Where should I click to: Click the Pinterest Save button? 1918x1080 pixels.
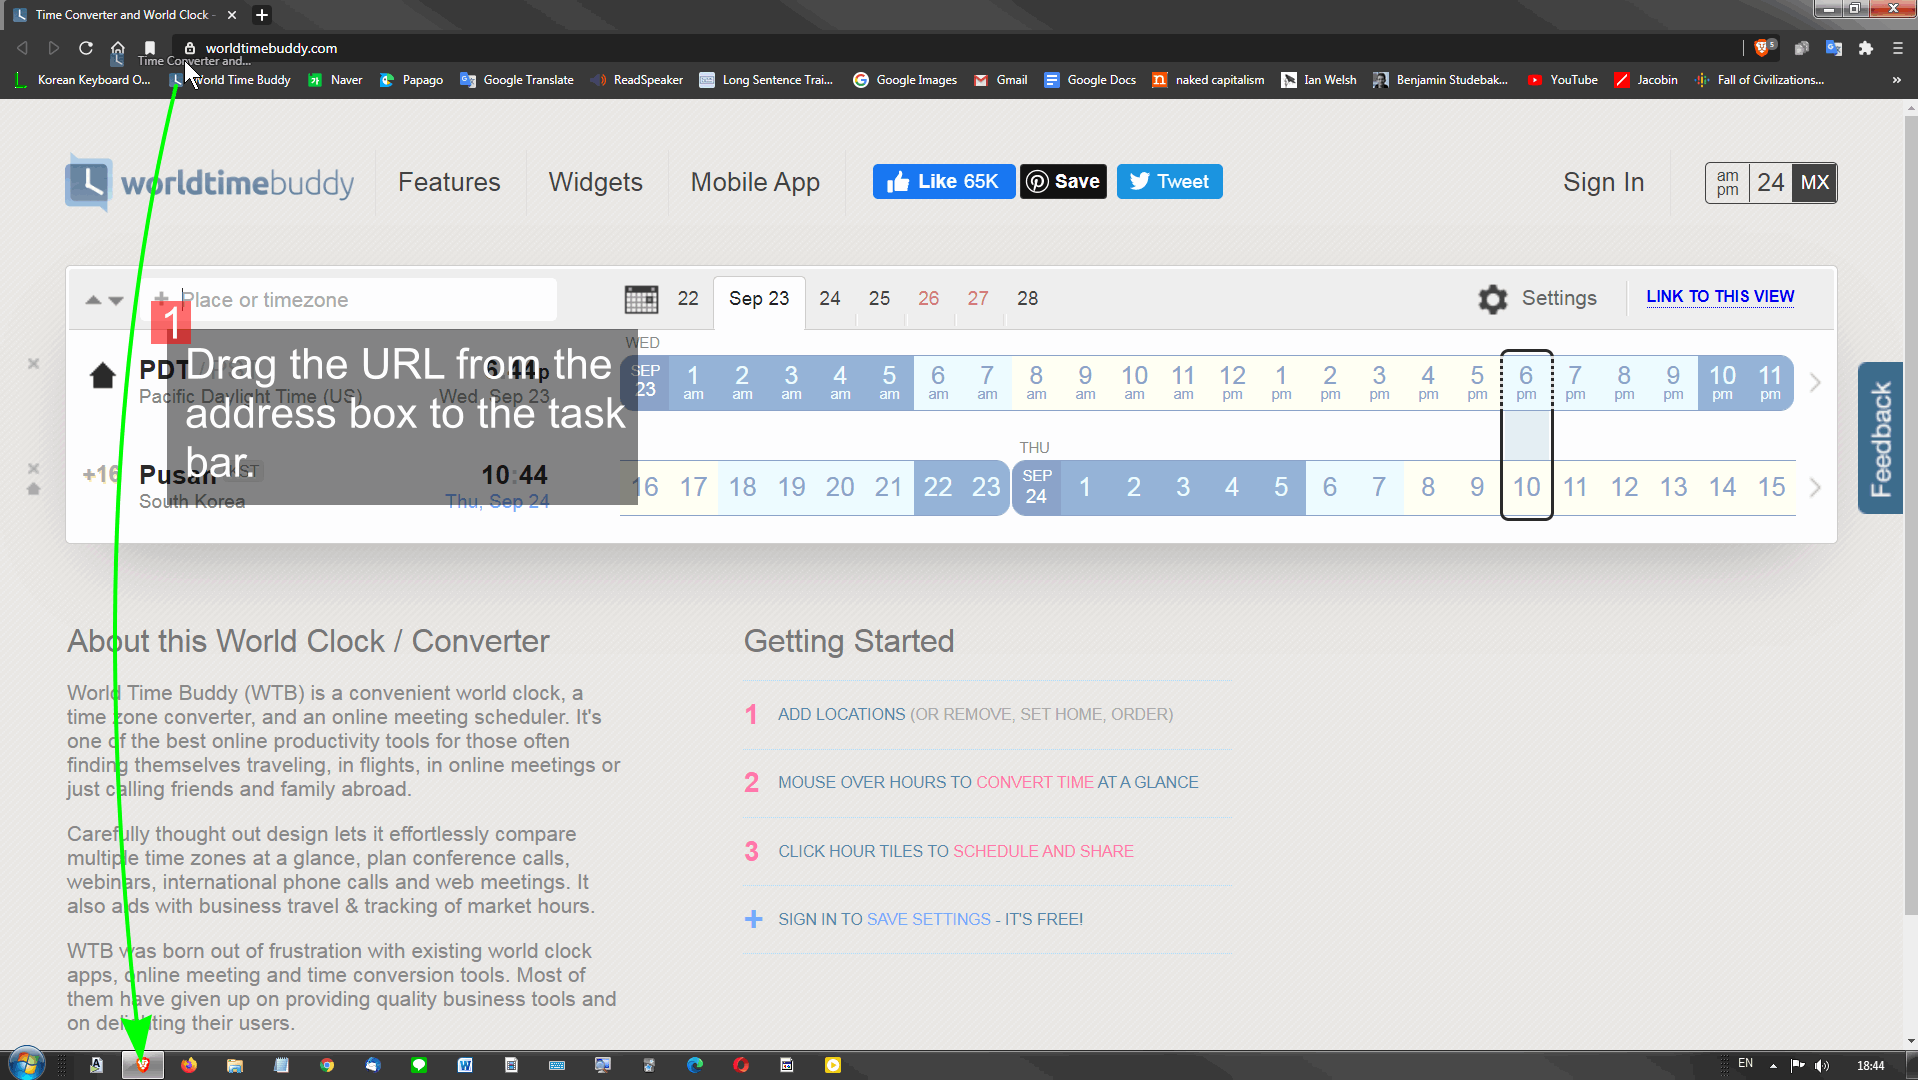(x=1063, y=182)
